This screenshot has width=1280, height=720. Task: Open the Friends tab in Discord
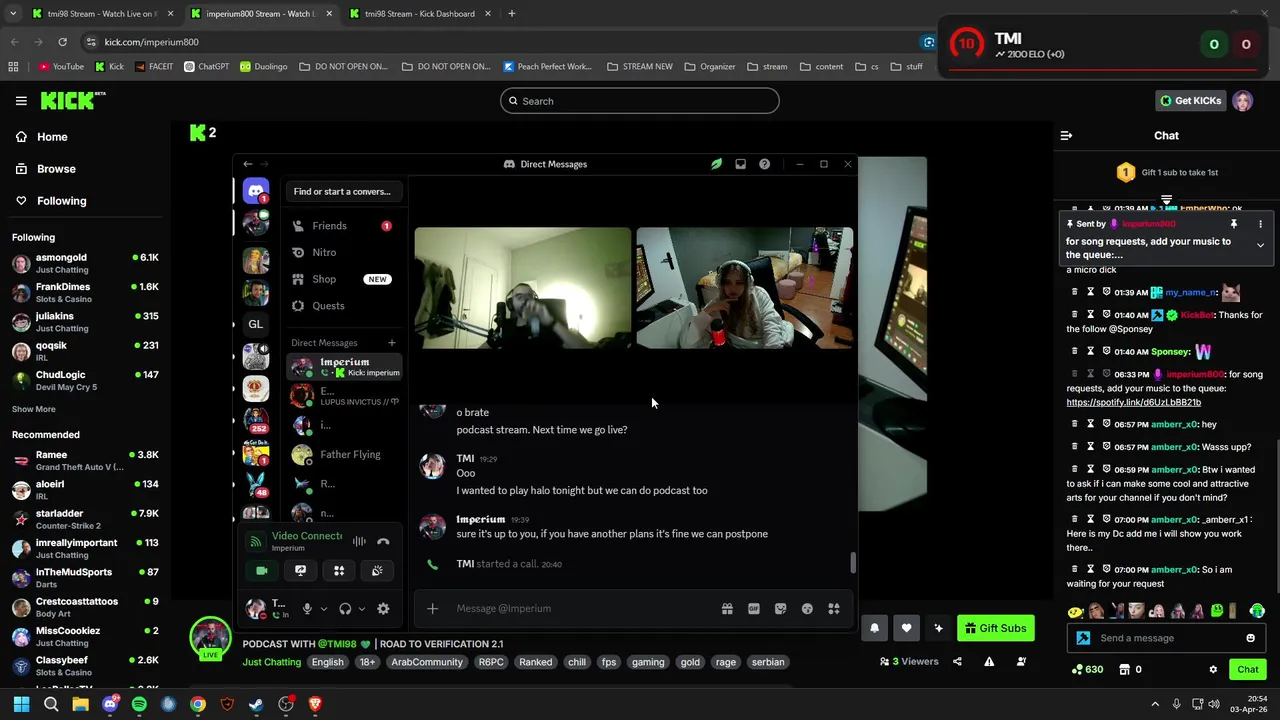pyautogui.click(x=343, y=226)
